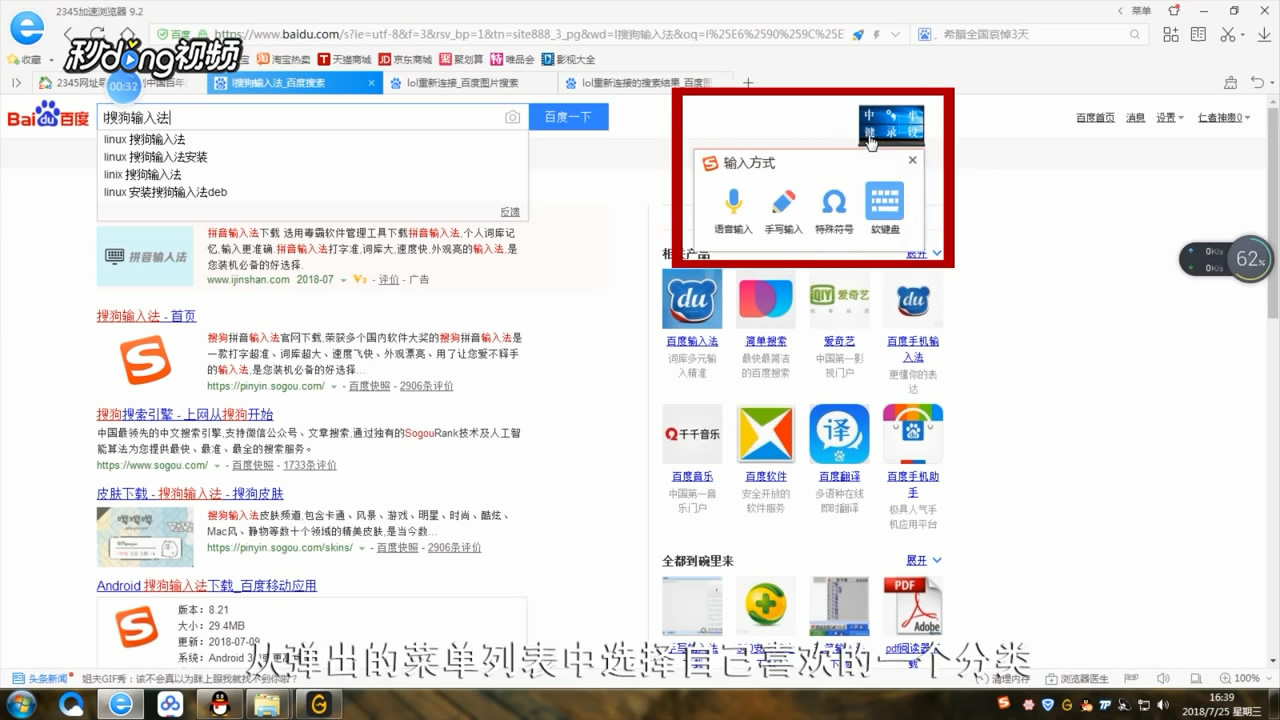Image resolution: width=1280 pixels, height=720 pixels.
Task: Open the undo closed tab dropdown
Action: tap(1261, 82)
